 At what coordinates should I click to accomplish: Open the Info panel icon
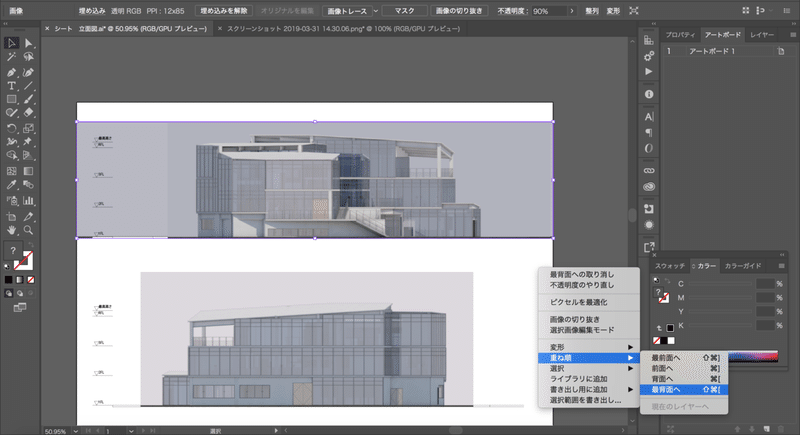coord(648,94)
